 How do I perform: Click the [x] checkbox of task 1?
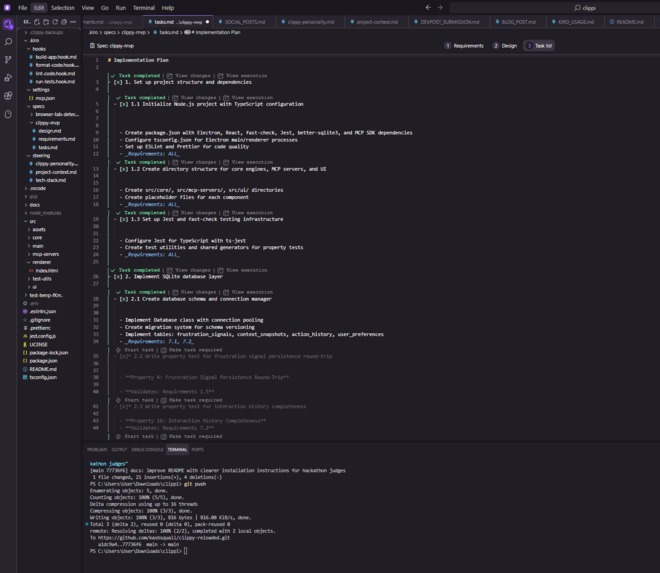pyautogui.click(x=118, y=83)
